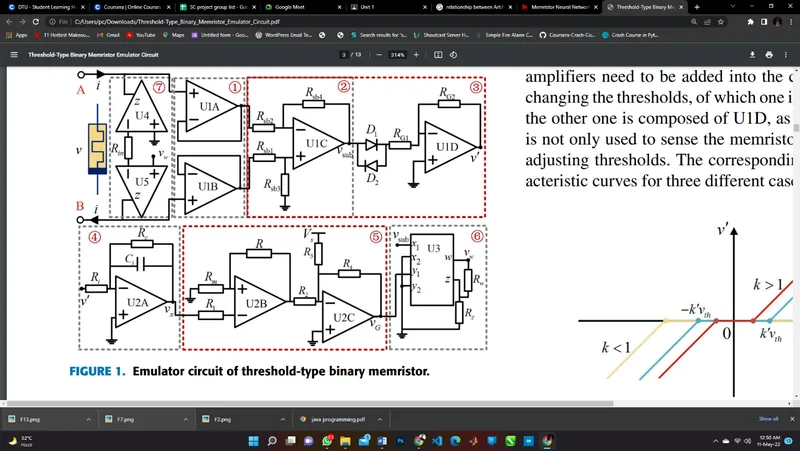Open Microsoft Word from taskbar
This screenshot has width=800, height=451.
point(382,441)
